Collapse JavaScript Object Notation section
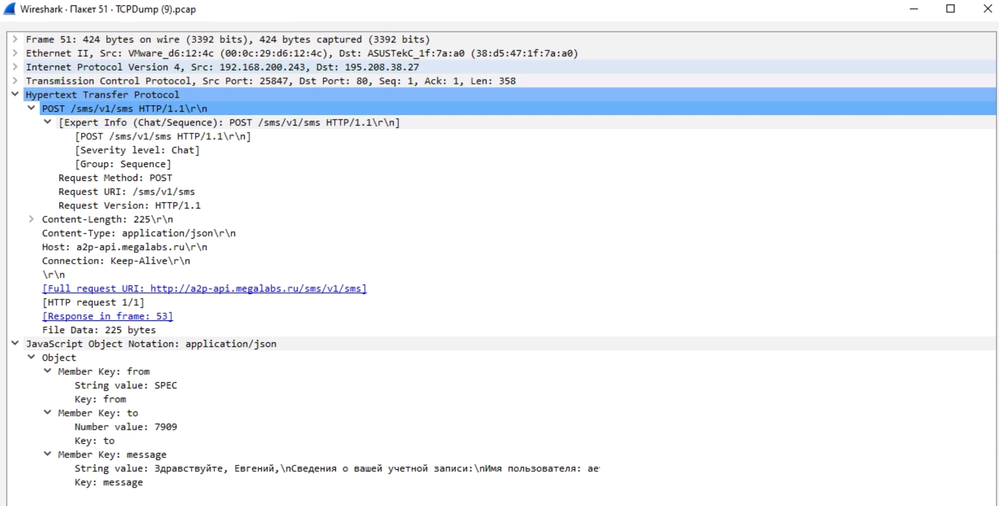 [15, 343]
